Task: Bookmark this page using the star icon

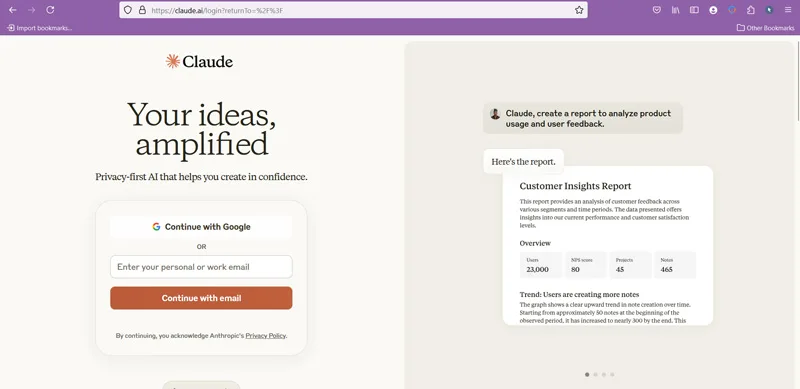Action: point(579,10)
